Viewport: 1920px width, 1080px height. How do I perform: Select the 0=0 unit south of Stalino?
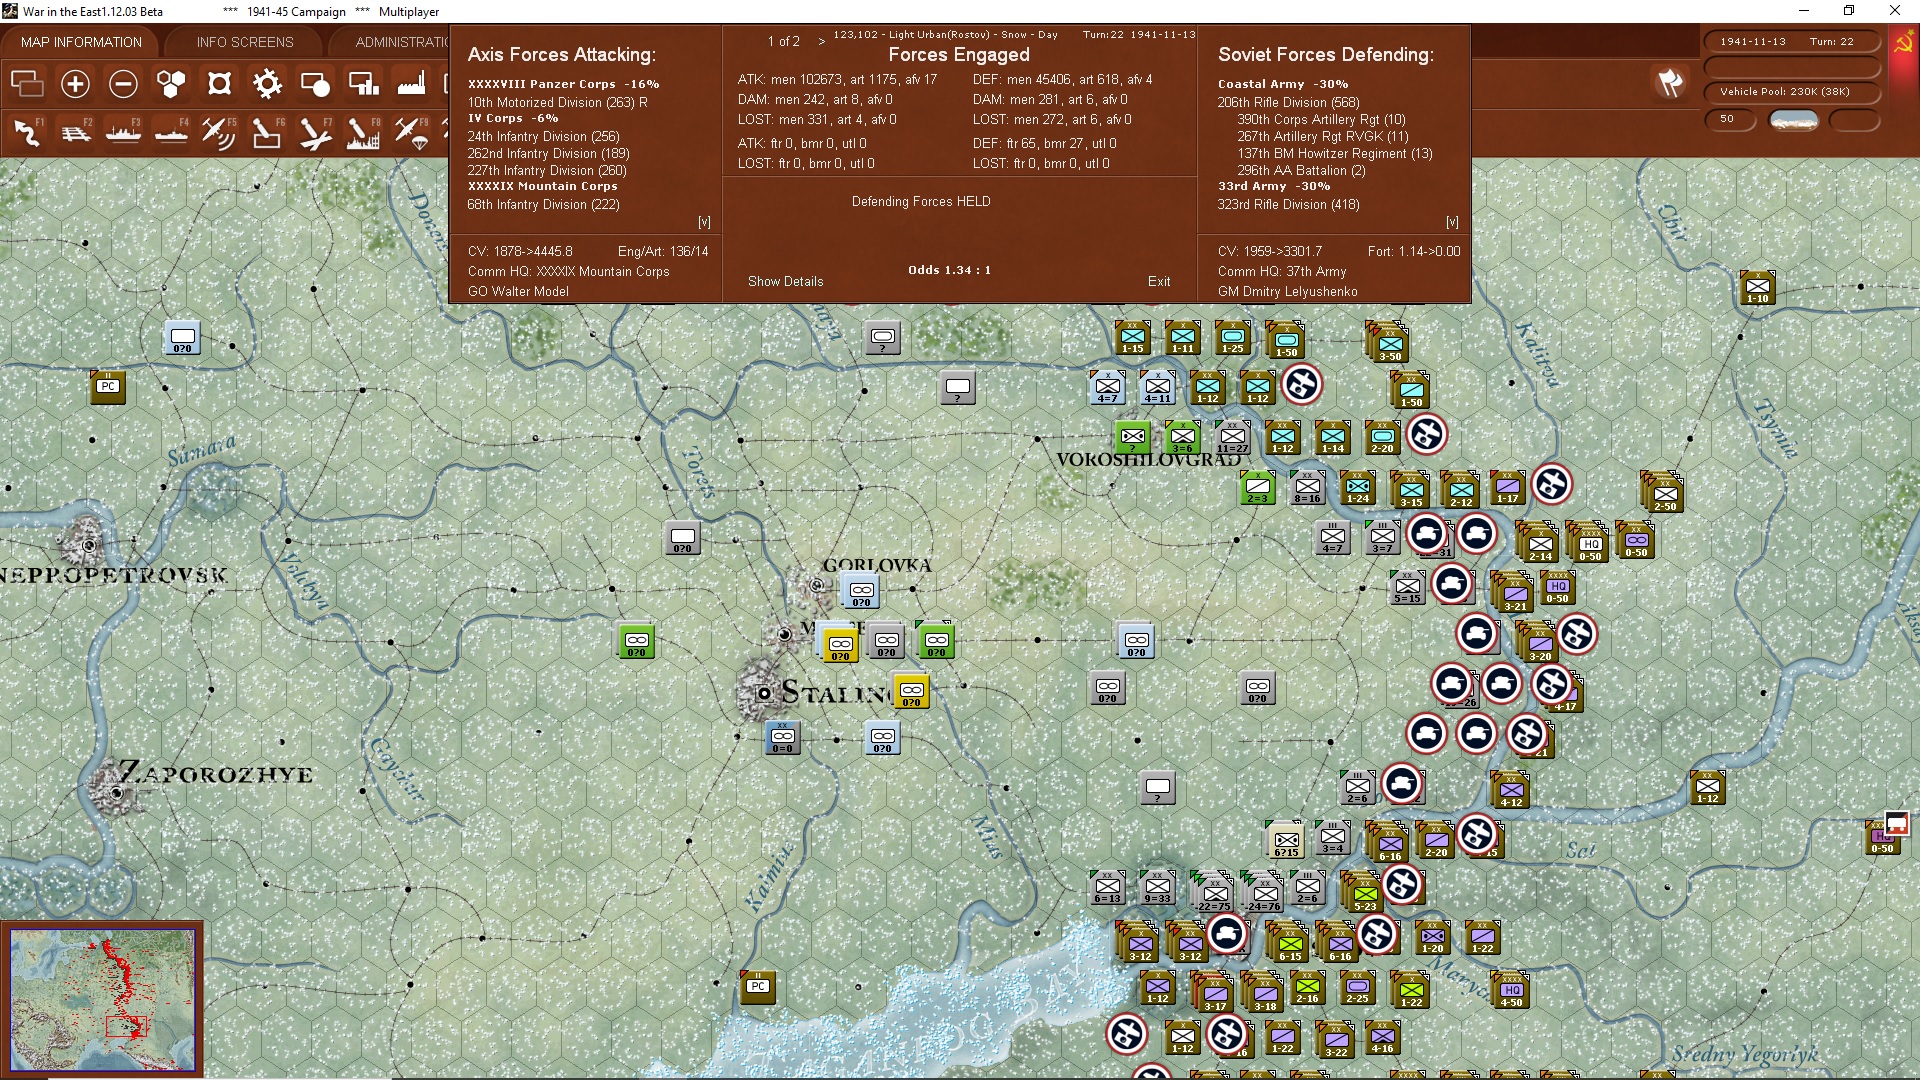(x=782, y=737)
